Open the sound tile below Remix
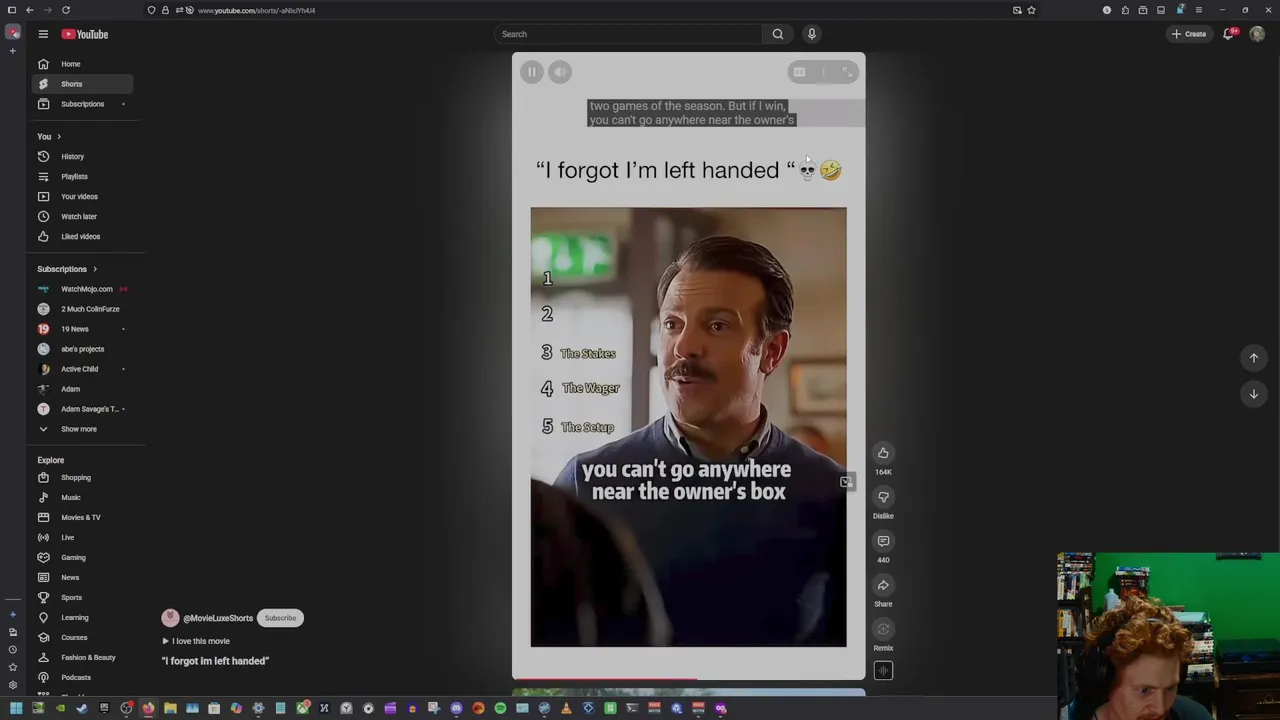Screen dimensions: 1280x720 coord(883,671)
